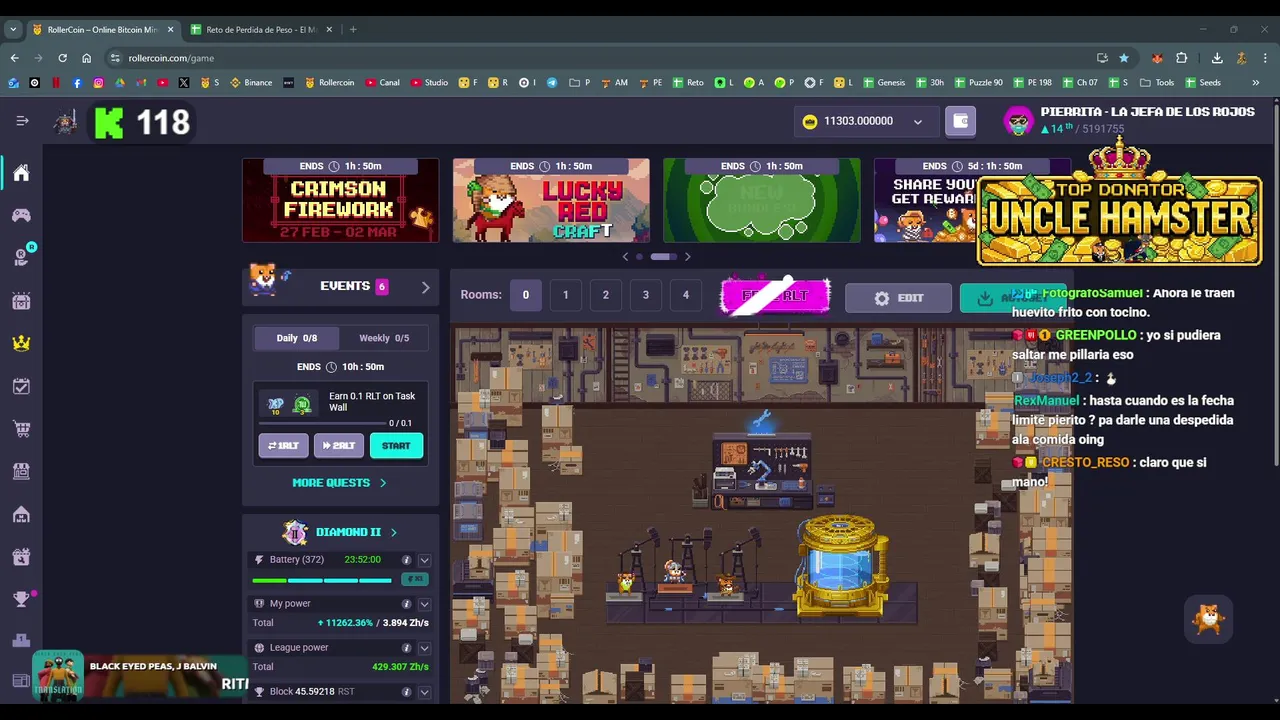Click the My power info icon
The image size is (1280, 720).
point(406,604)
